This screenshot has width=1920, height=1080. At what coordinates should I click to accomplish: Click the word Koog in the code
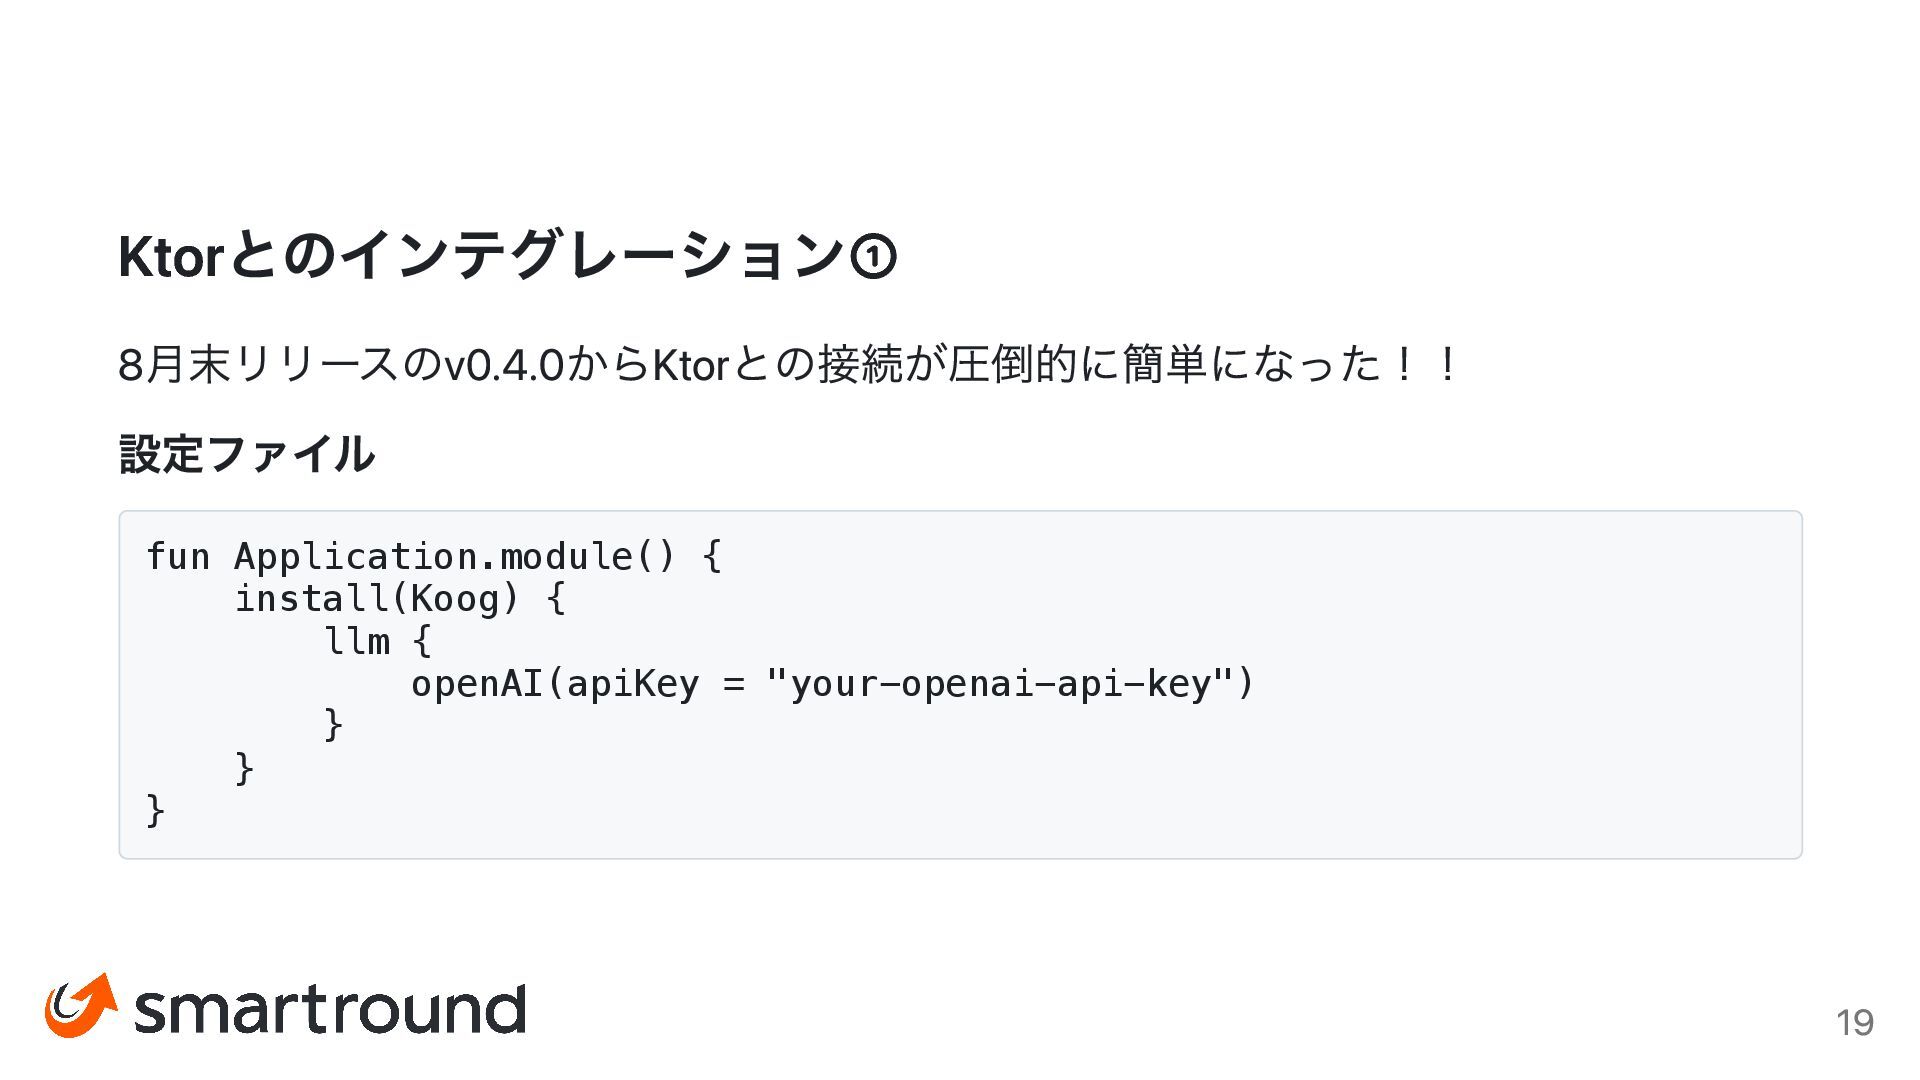tap(454, 599)
